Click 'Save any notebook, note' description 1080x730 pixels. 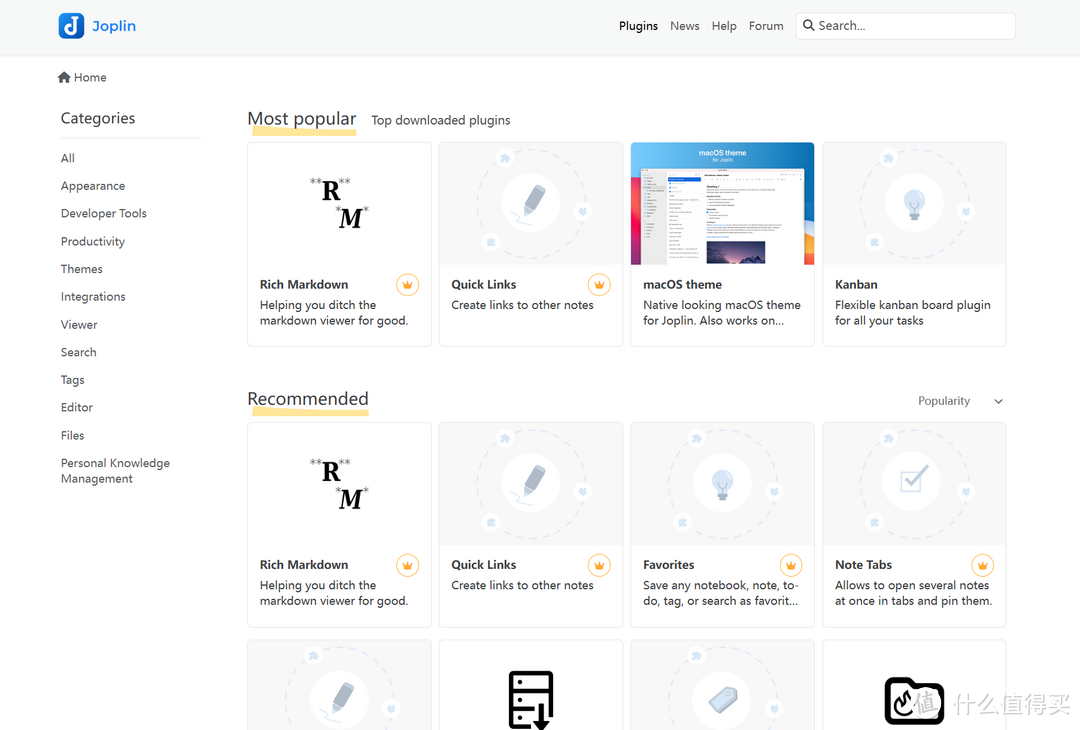pyautogui.click(x=721, y=593)
